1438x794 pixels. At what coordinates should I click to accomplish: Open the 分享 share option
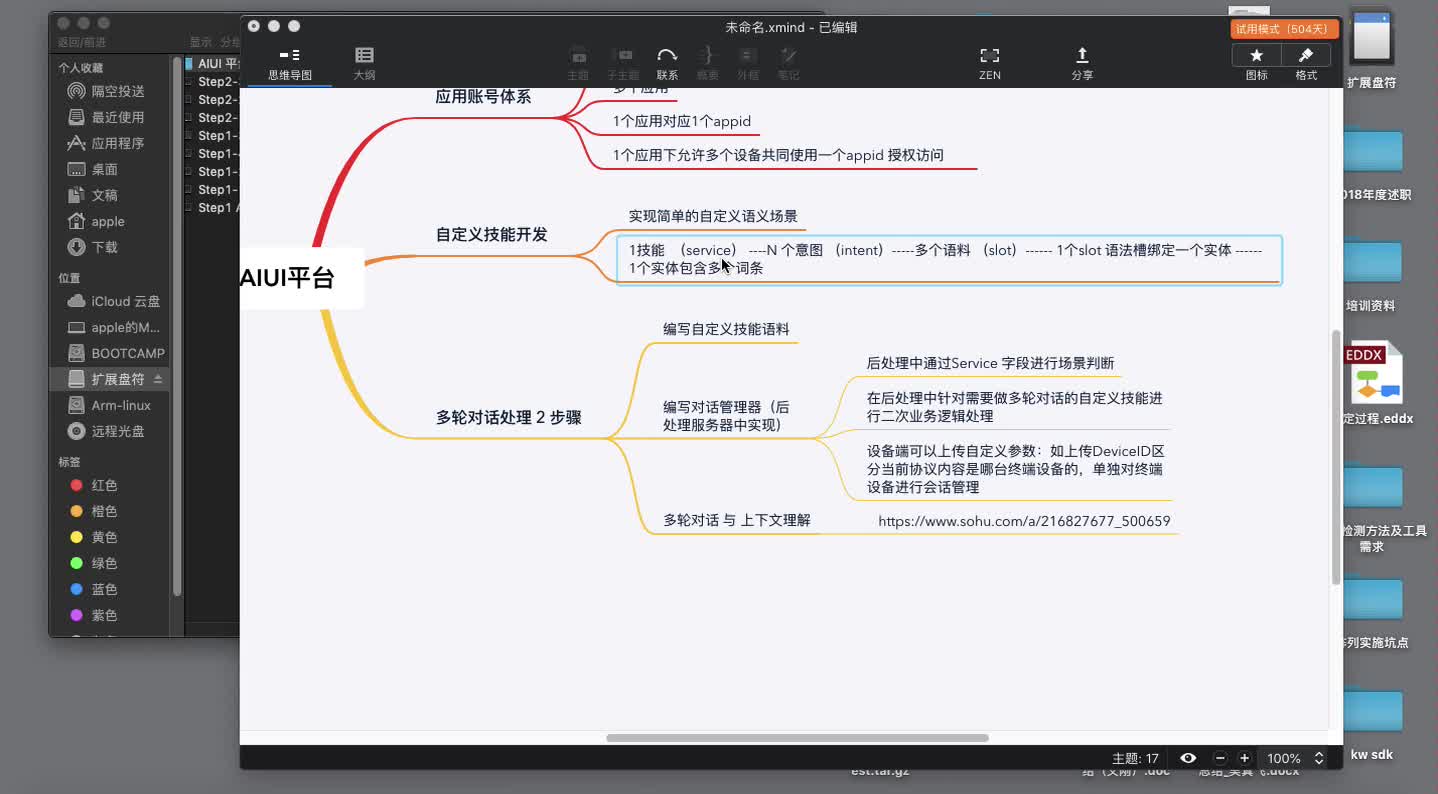(1082, 64)
